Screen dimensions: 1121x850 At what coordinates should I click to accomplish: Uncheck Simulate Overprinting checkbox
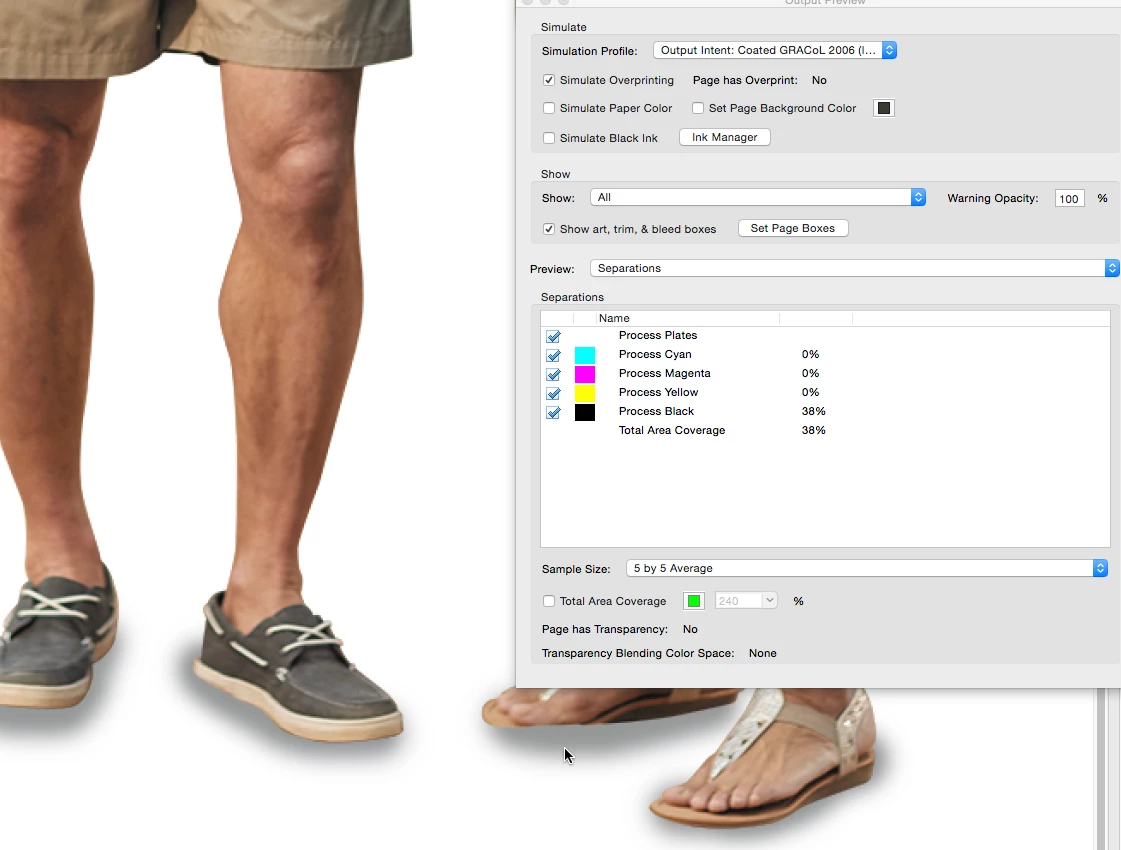549,80
